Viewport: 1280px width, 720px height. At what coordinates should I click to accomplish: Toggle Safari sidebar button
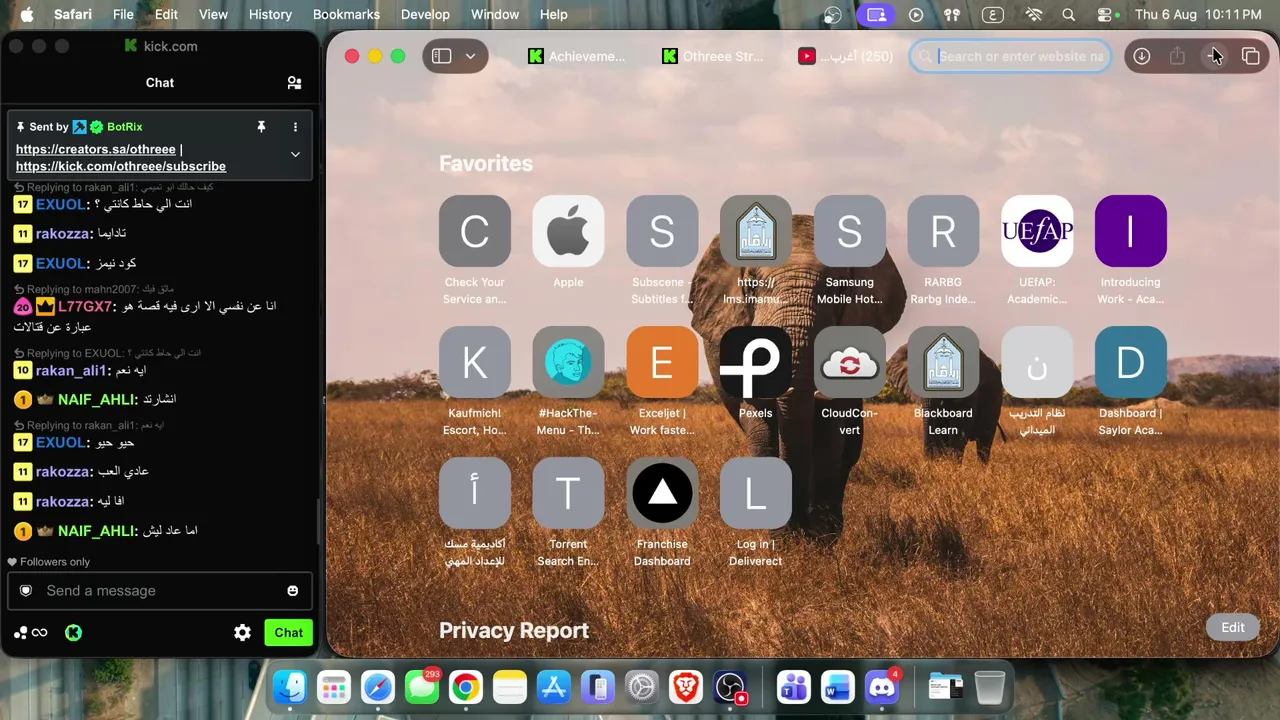441,56
